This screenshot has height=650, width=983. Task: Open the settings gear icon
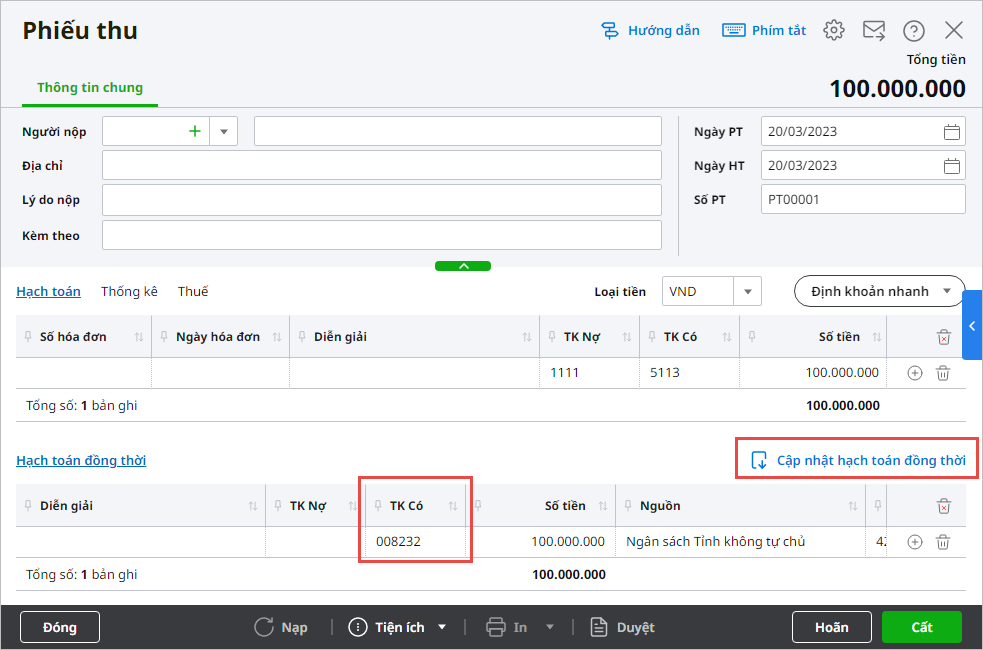tap(834, 30)
